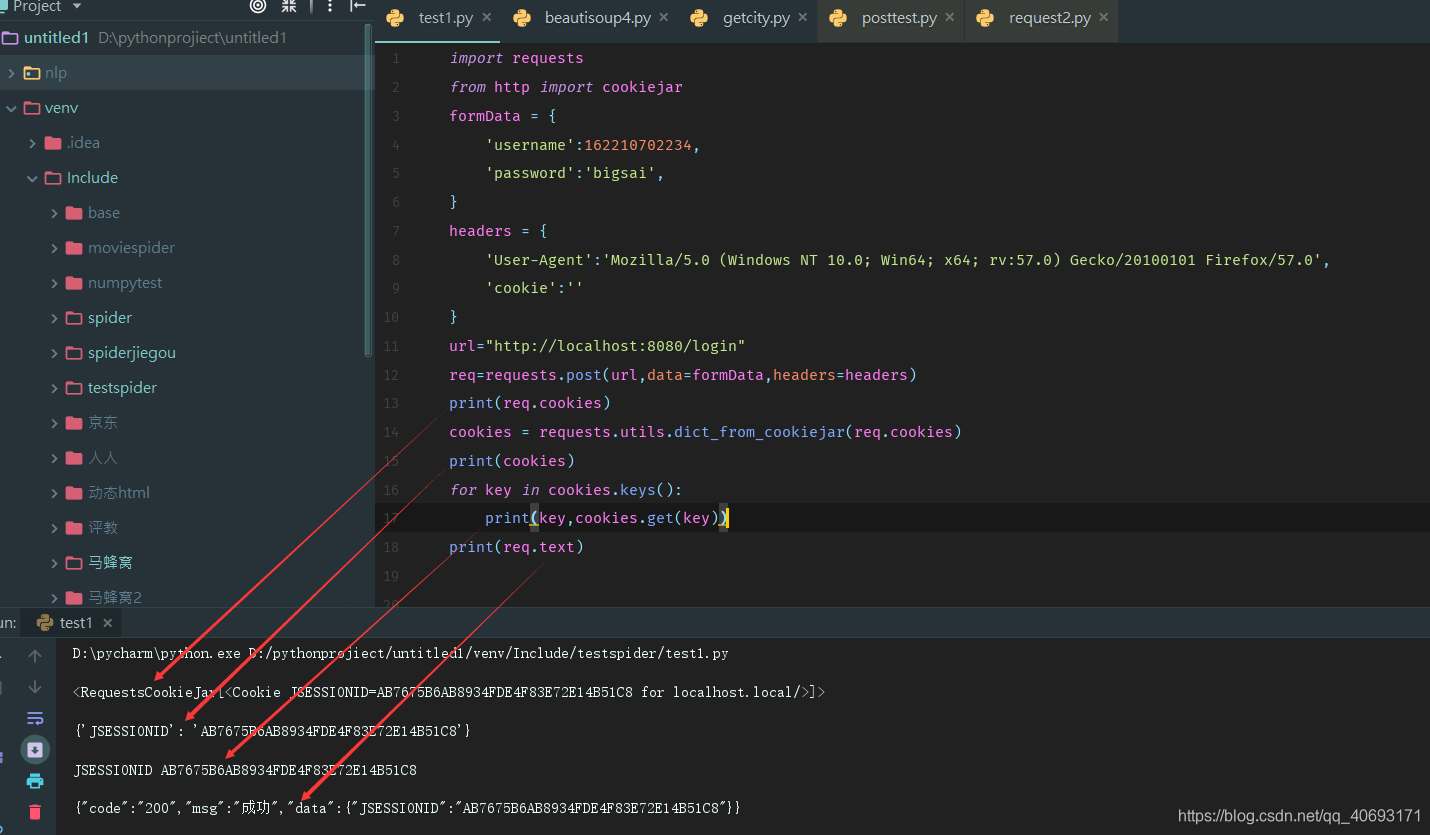Collapse the venv folder
The image size is (1430, 835).
(x=12, y=107)
